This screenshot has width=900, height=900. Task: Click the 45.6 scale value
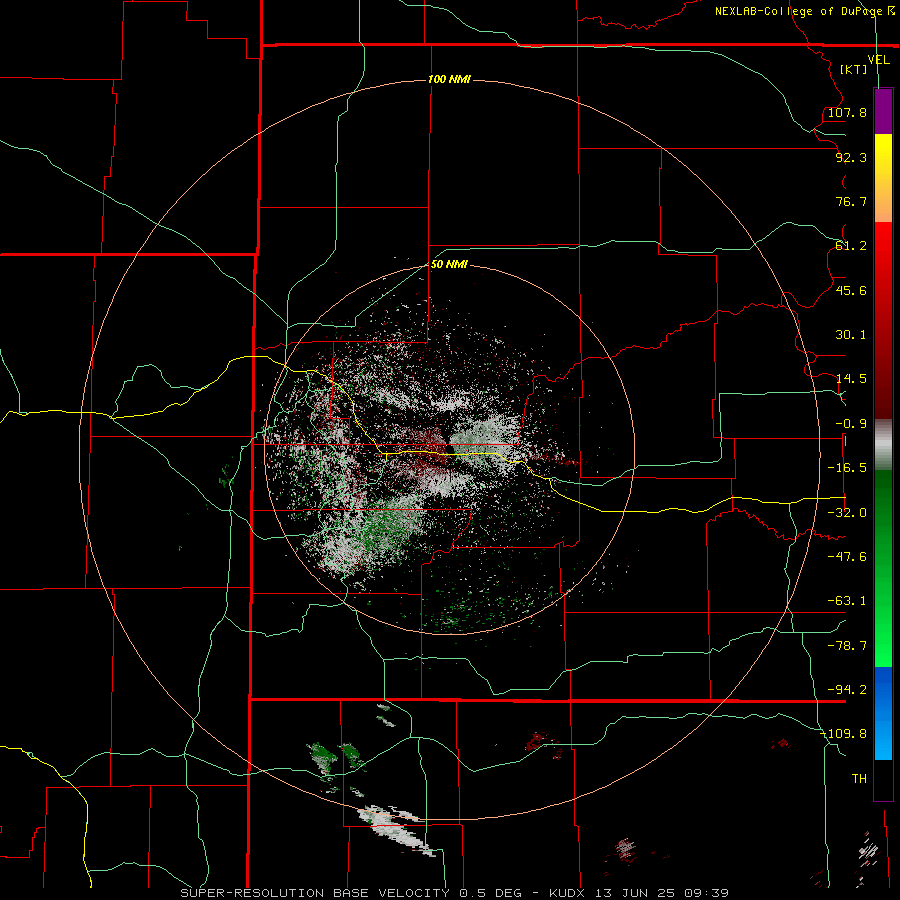tap(851, 290)
